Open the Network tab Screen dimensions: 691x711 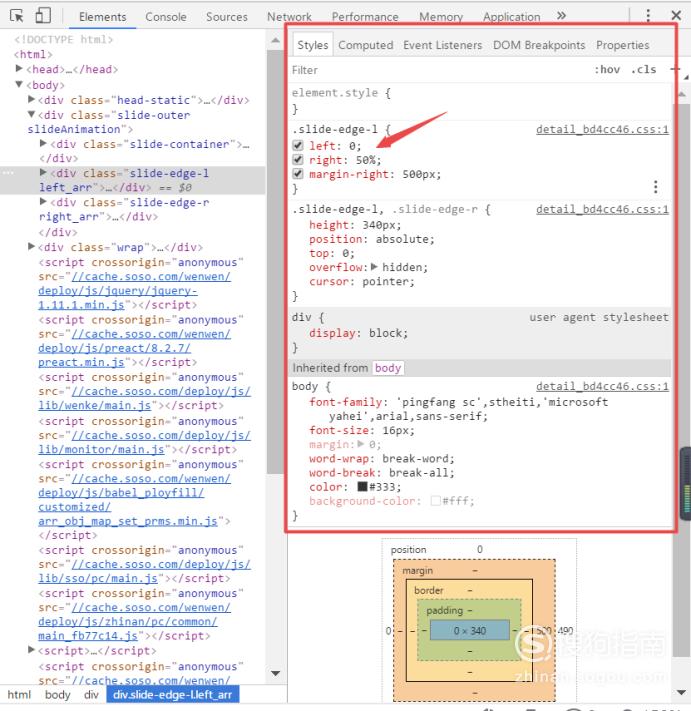point(289,17)
